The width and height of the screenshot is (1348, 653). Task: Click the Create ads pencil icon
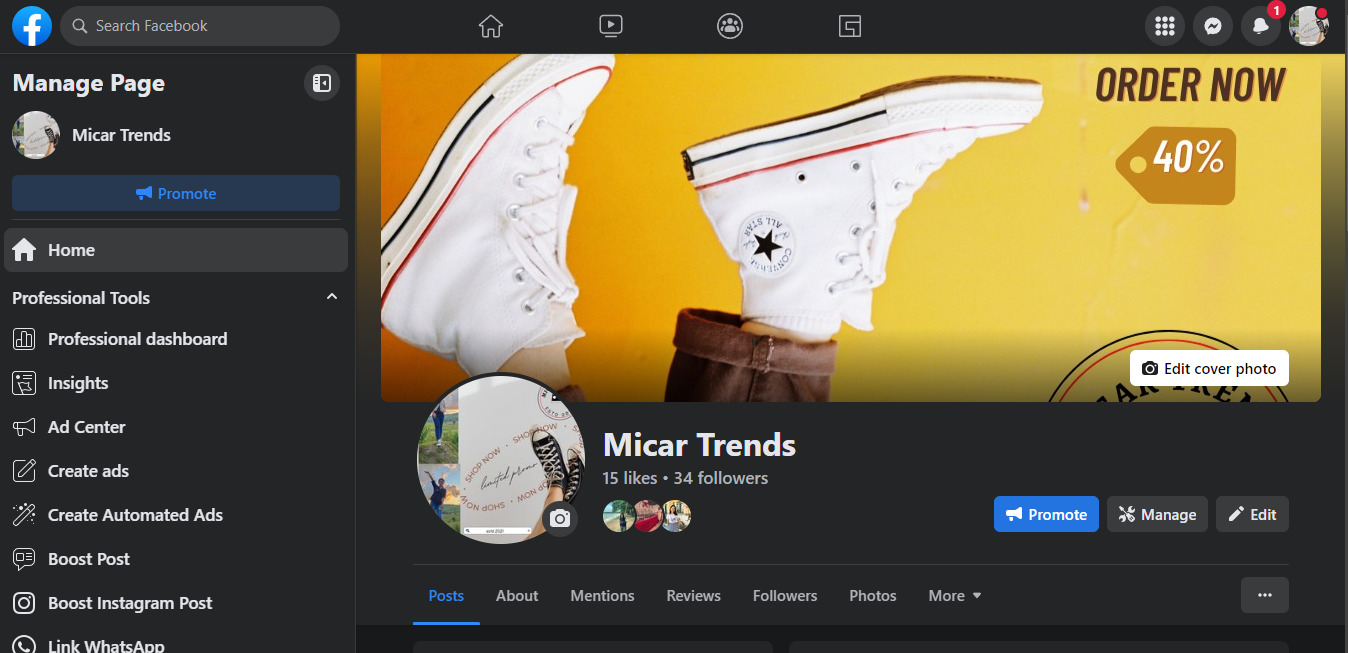pyautogui.click(x=24, y=471)
